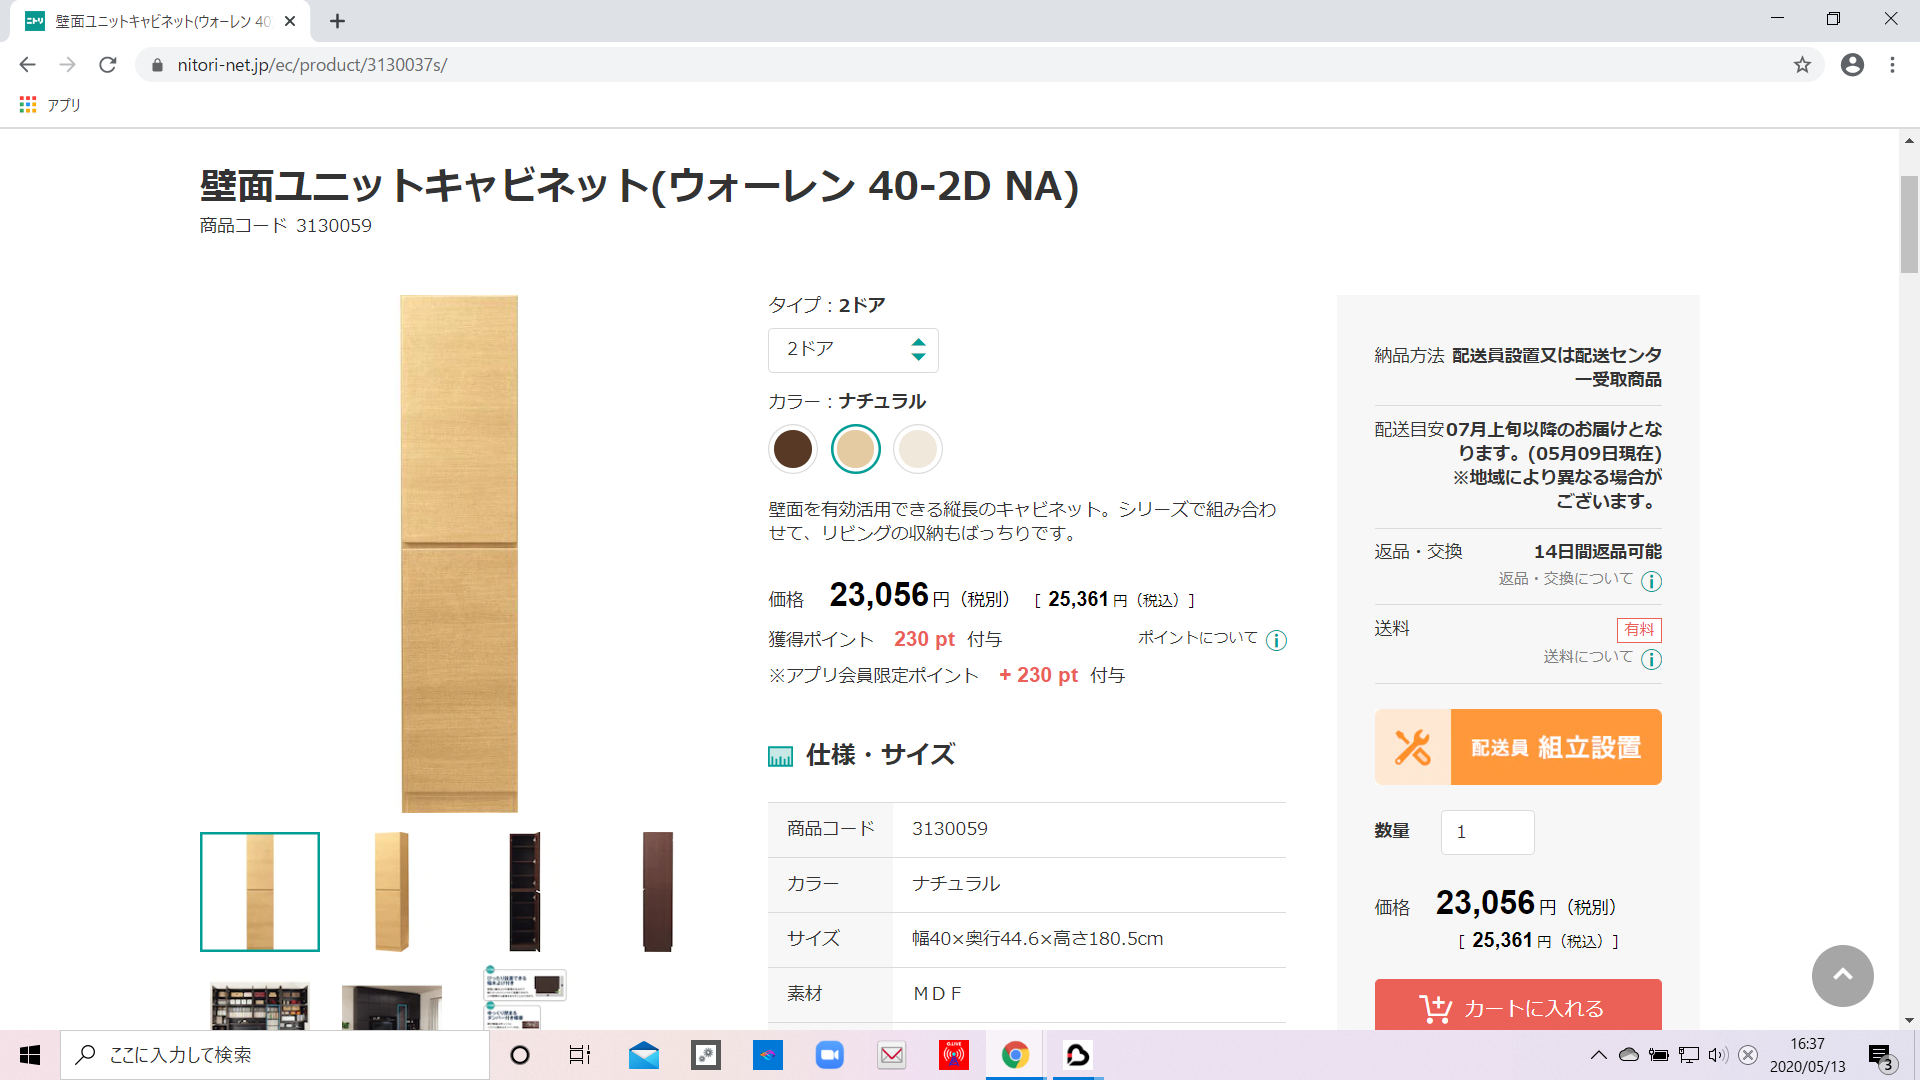Click the scroll-to-top arrow button
The height and width of the screenshot is (1080, 1920).
1842,975
